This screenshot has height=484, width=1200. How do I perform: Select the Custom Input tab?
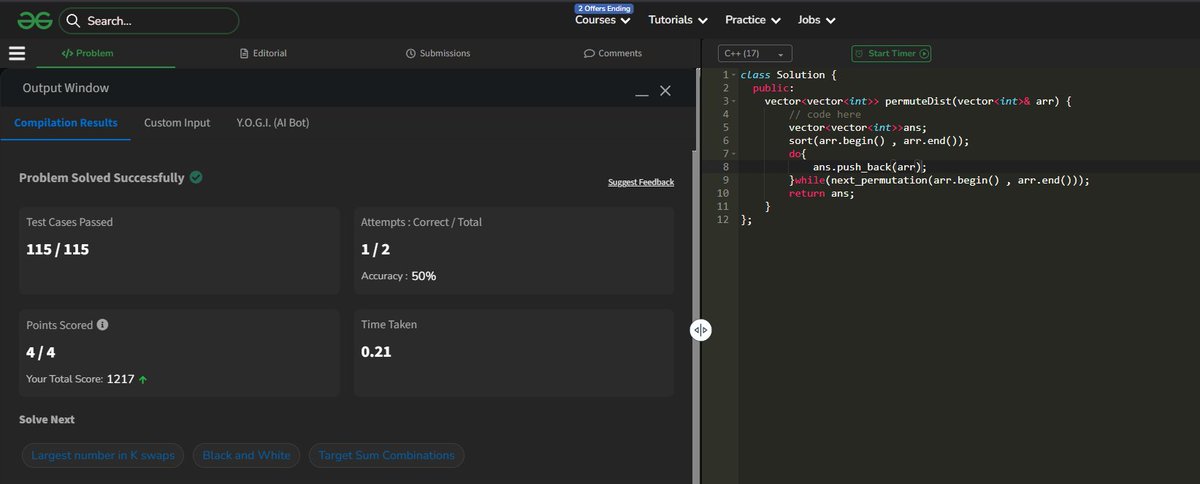[x=177, y=123]
